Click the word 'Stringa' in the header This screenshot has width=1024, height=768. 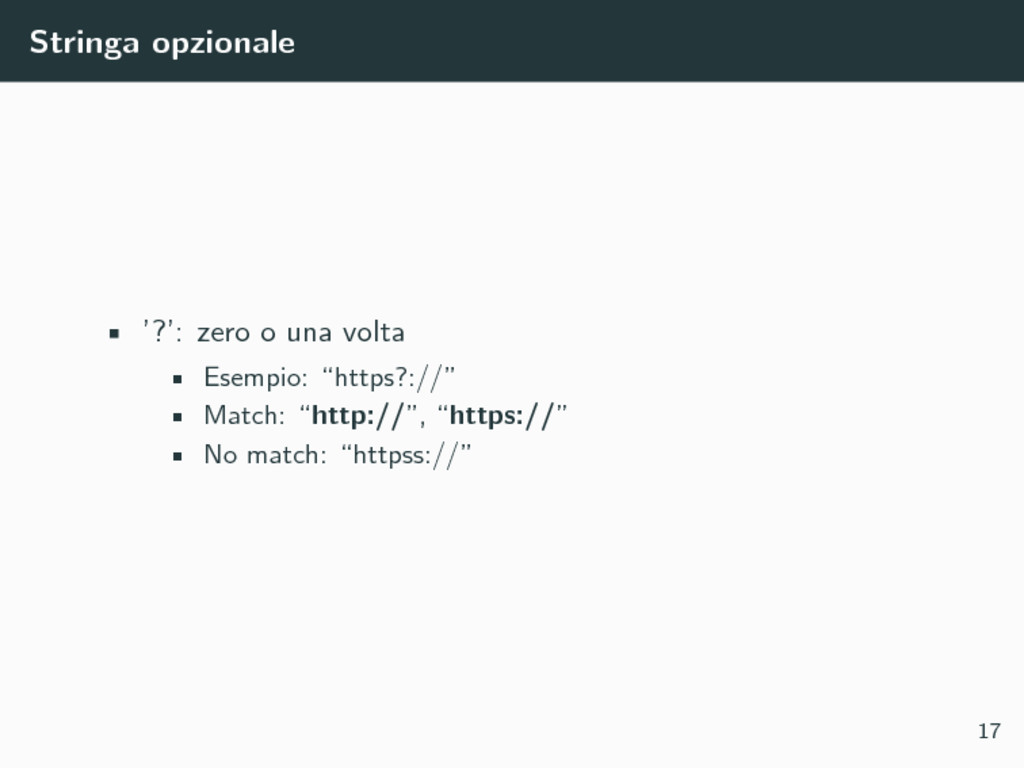pyautogui.click(x=84, y=43)
